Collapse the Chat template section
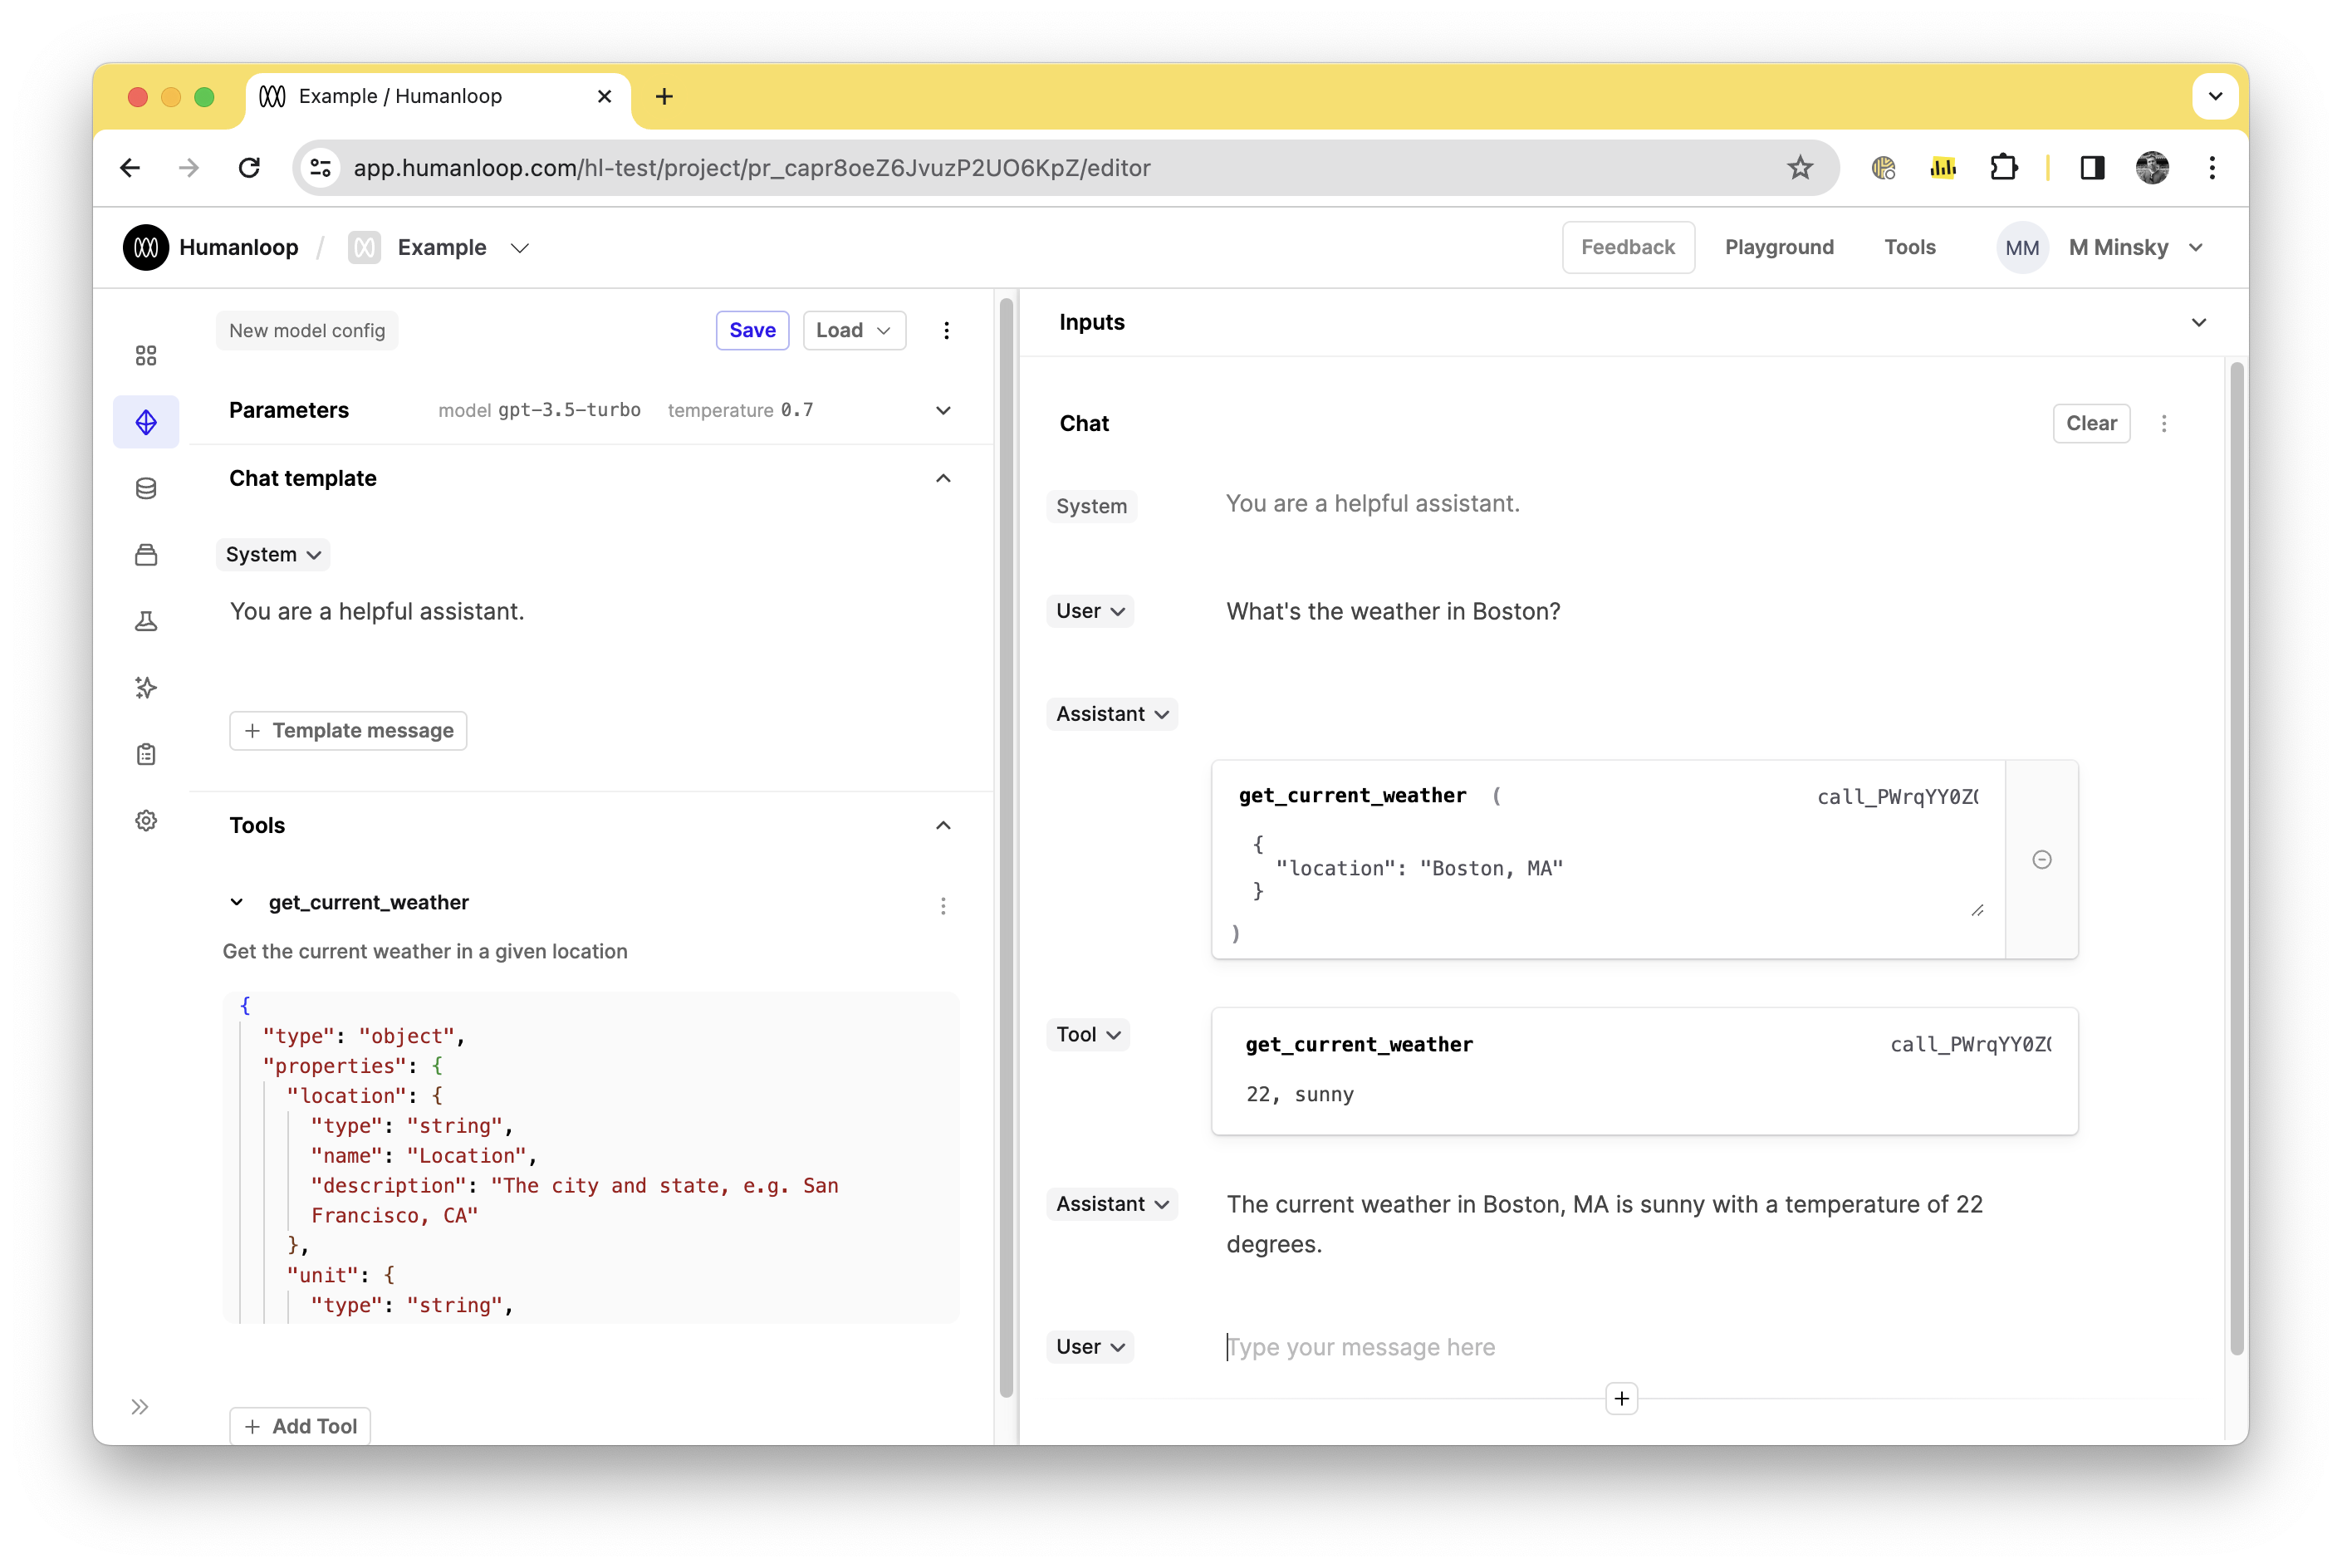 point(942,478)
